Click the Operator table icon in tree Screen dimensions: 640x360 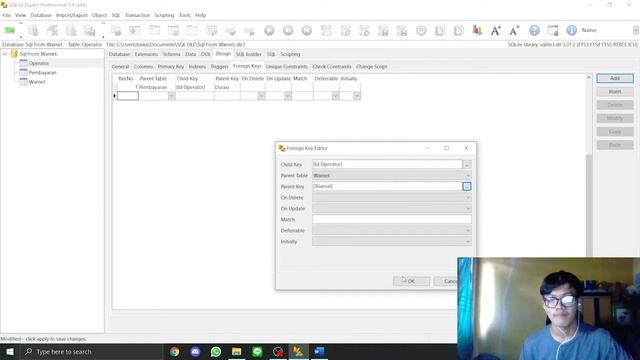(x=23, y=63)
